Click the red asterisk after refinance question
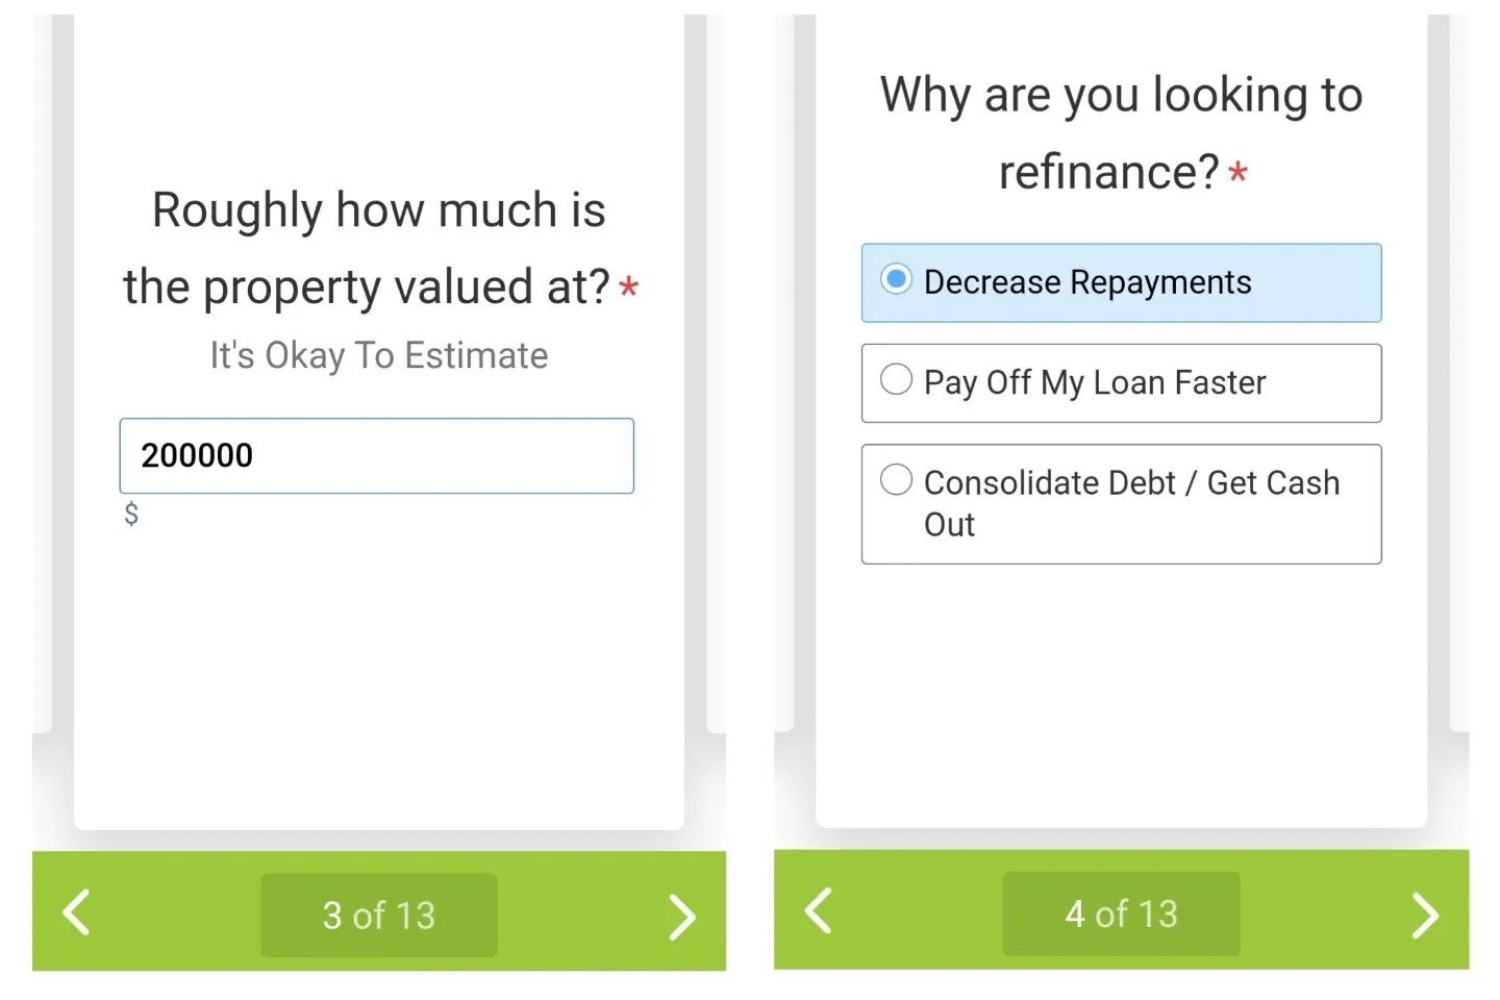Viewport: 1500px width, 1000px height. coord(1238,173)
